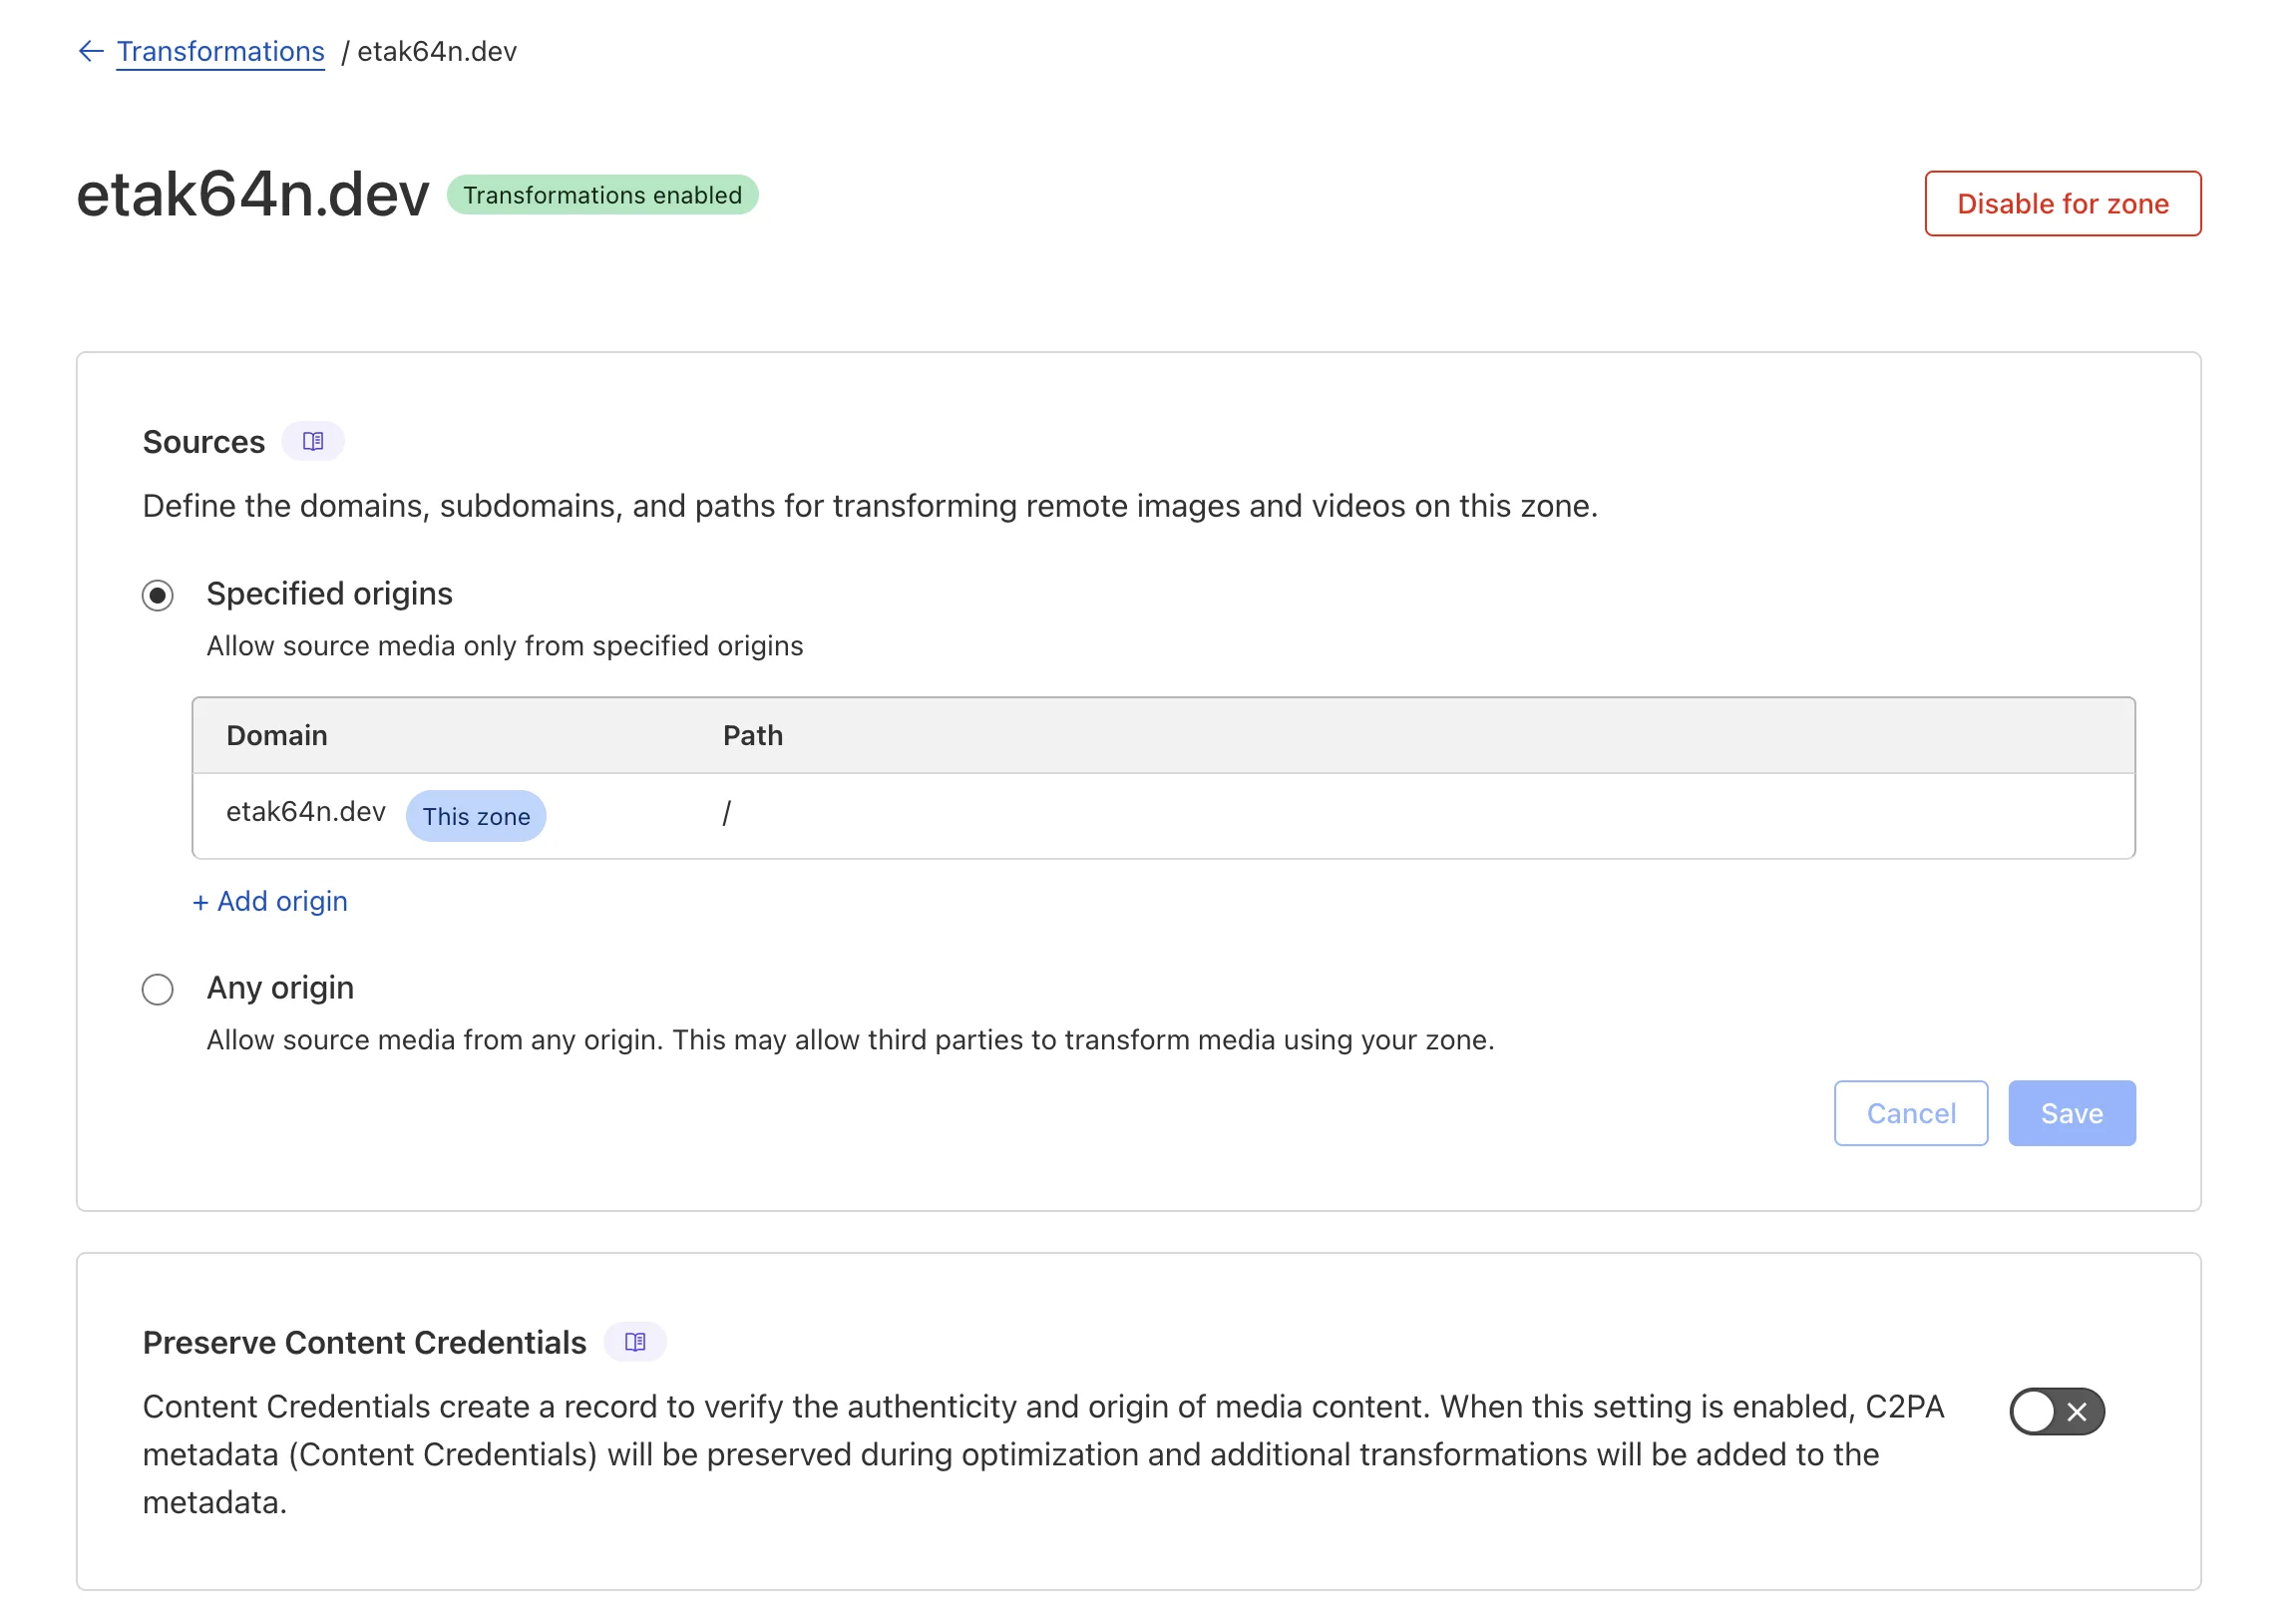Select the Specified origins radio button
Viewport: 2296px width, 1616px height.
[158, 596]
